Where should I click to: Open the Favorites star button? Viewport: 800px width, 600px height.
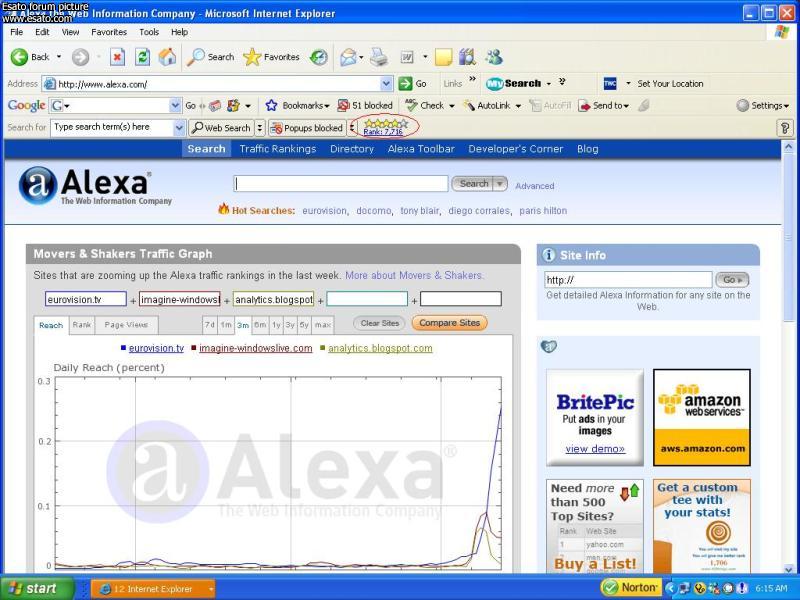tap(271, 57)
